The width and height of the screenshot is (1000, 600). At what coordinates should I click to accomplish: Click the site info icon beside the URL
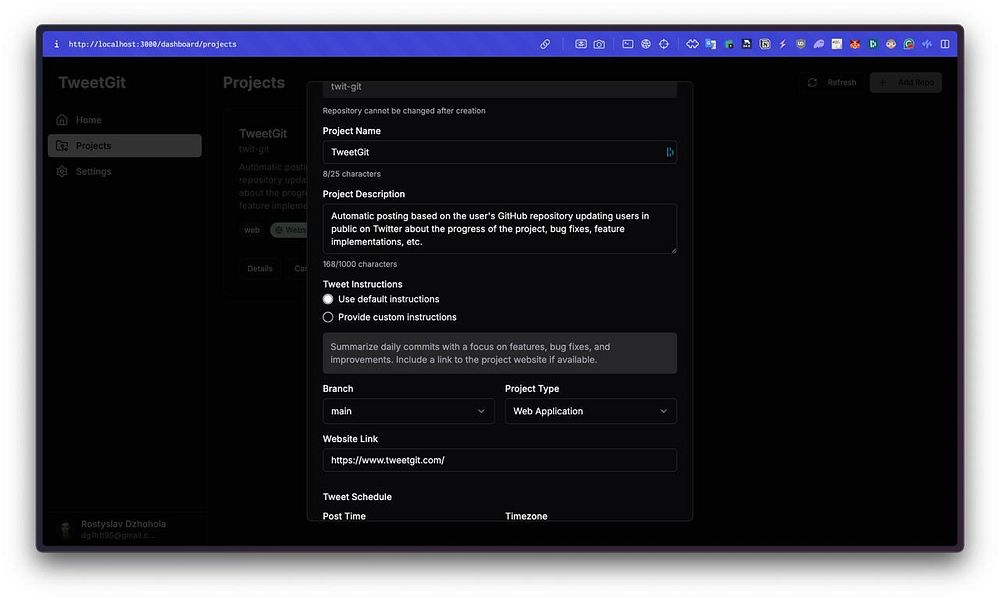tap(56, 44)
